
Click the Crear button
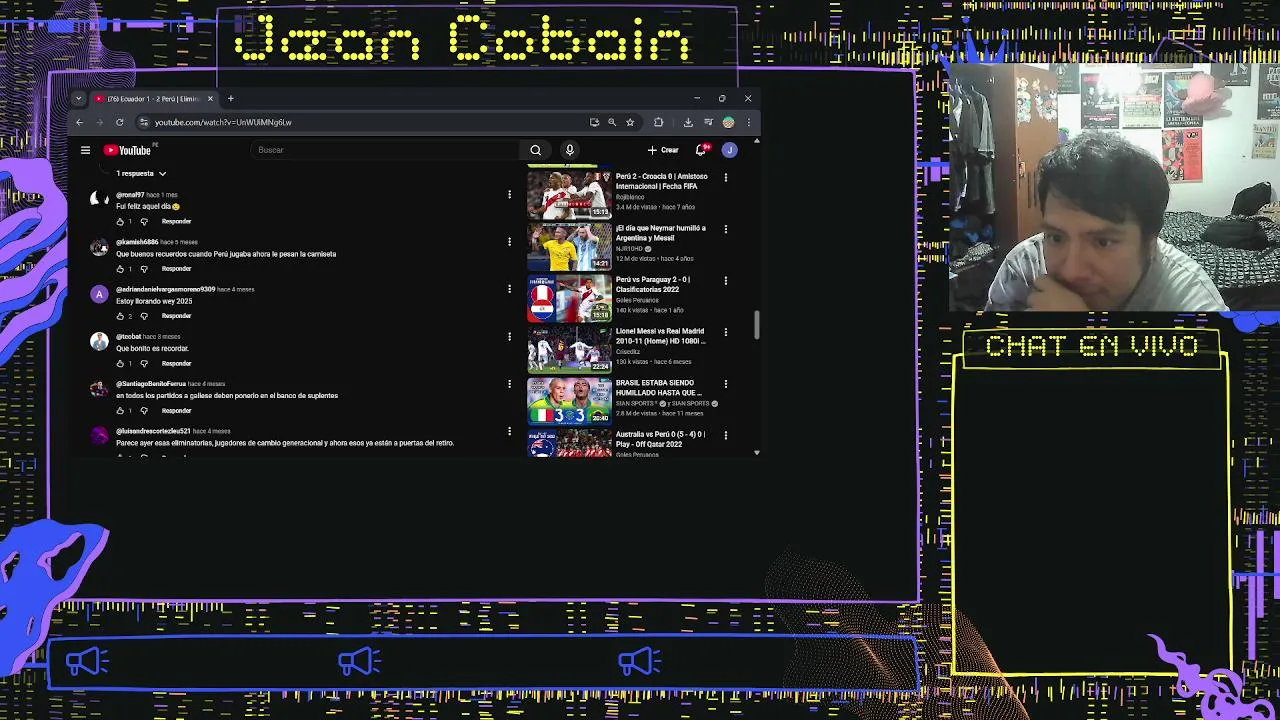(x=663, y=150)
